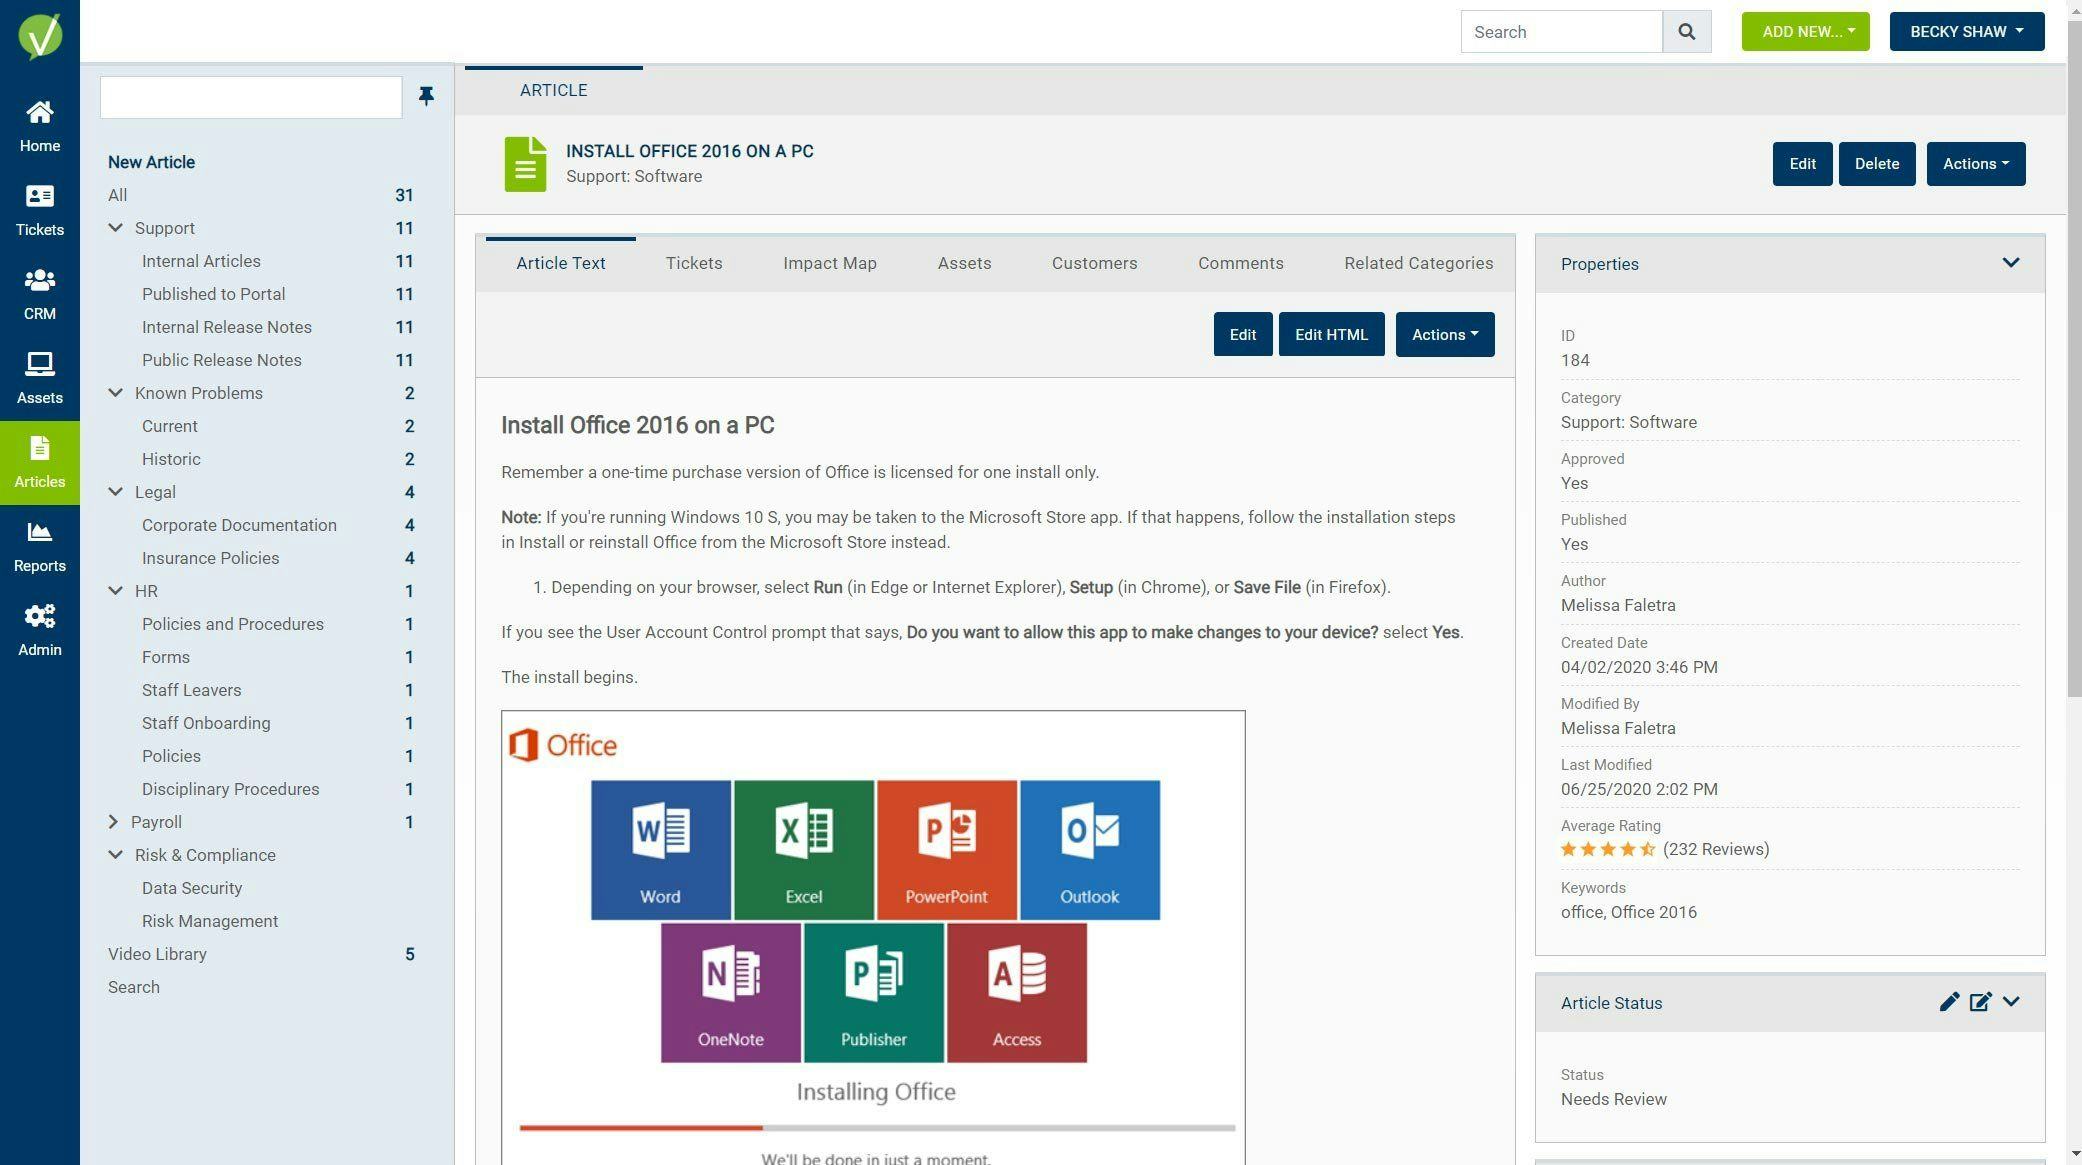The width and height of the screenshot is (2082, 1165).
Task: Toggle the pin for the category panel
Action: (426, 96)
